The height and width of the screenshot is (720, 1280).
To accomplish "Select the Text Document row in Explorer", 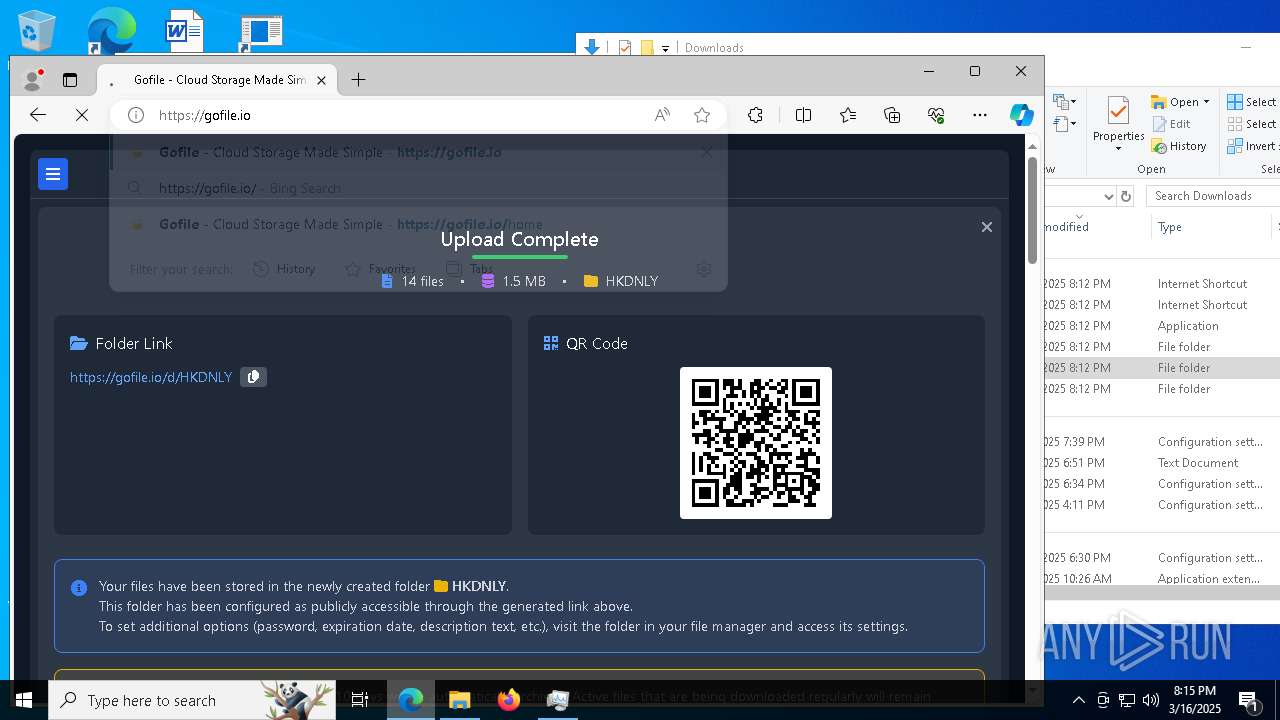I will pyautogui.click(x=1162, y=463).
